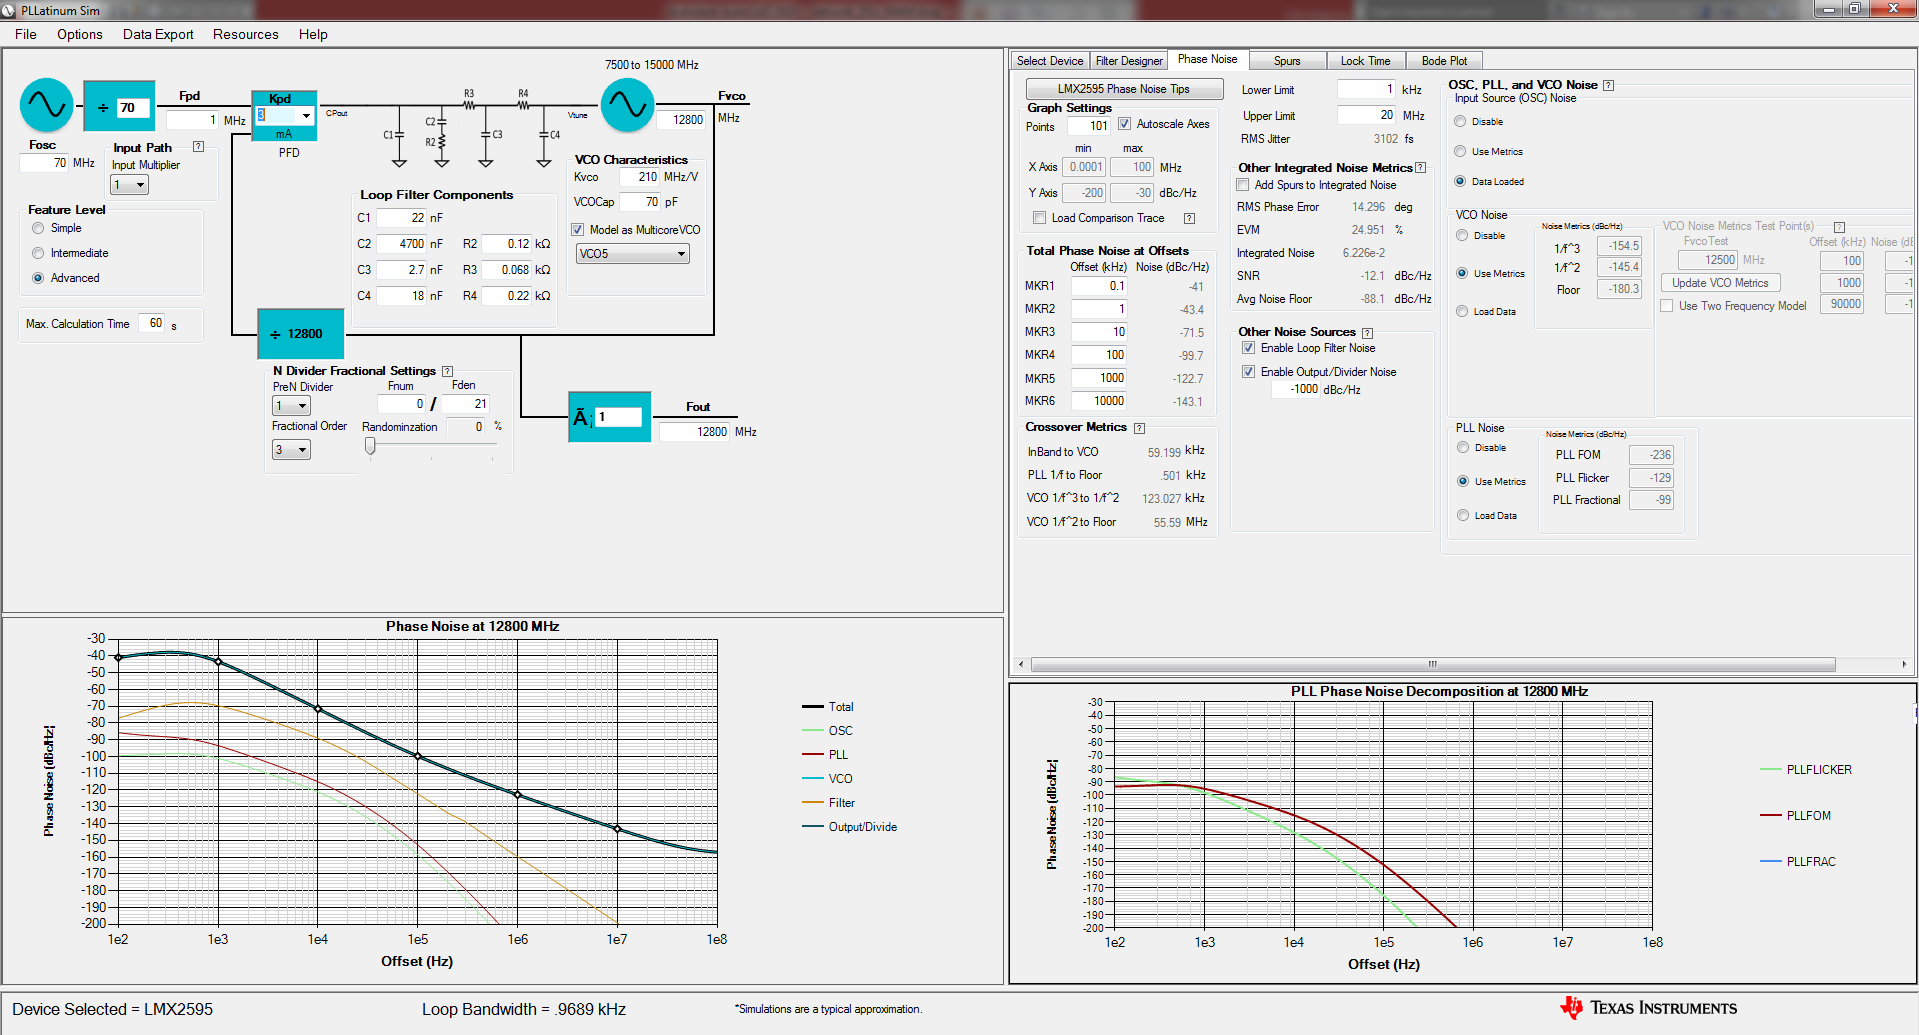Open the Help menu
The width and height of the screenshot is (1919, 1035).
[313, 34]
